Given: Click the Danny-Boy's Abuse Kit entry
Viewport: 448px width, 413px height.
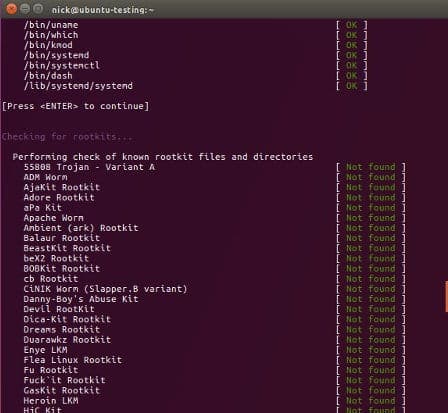Looking at the screenshot, I should (81, 299).
